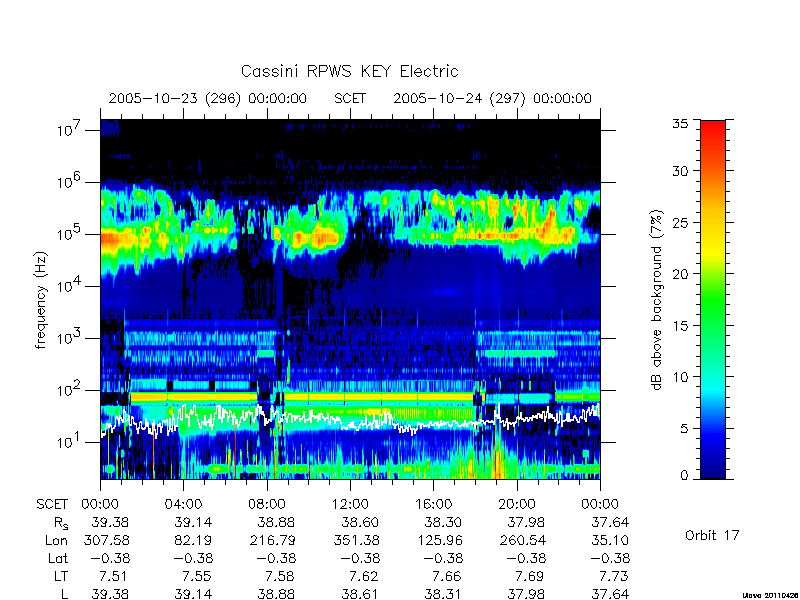Click the Lon value 216.79
This screenshot has width=800, height=600.
click(x=272, y=540)
